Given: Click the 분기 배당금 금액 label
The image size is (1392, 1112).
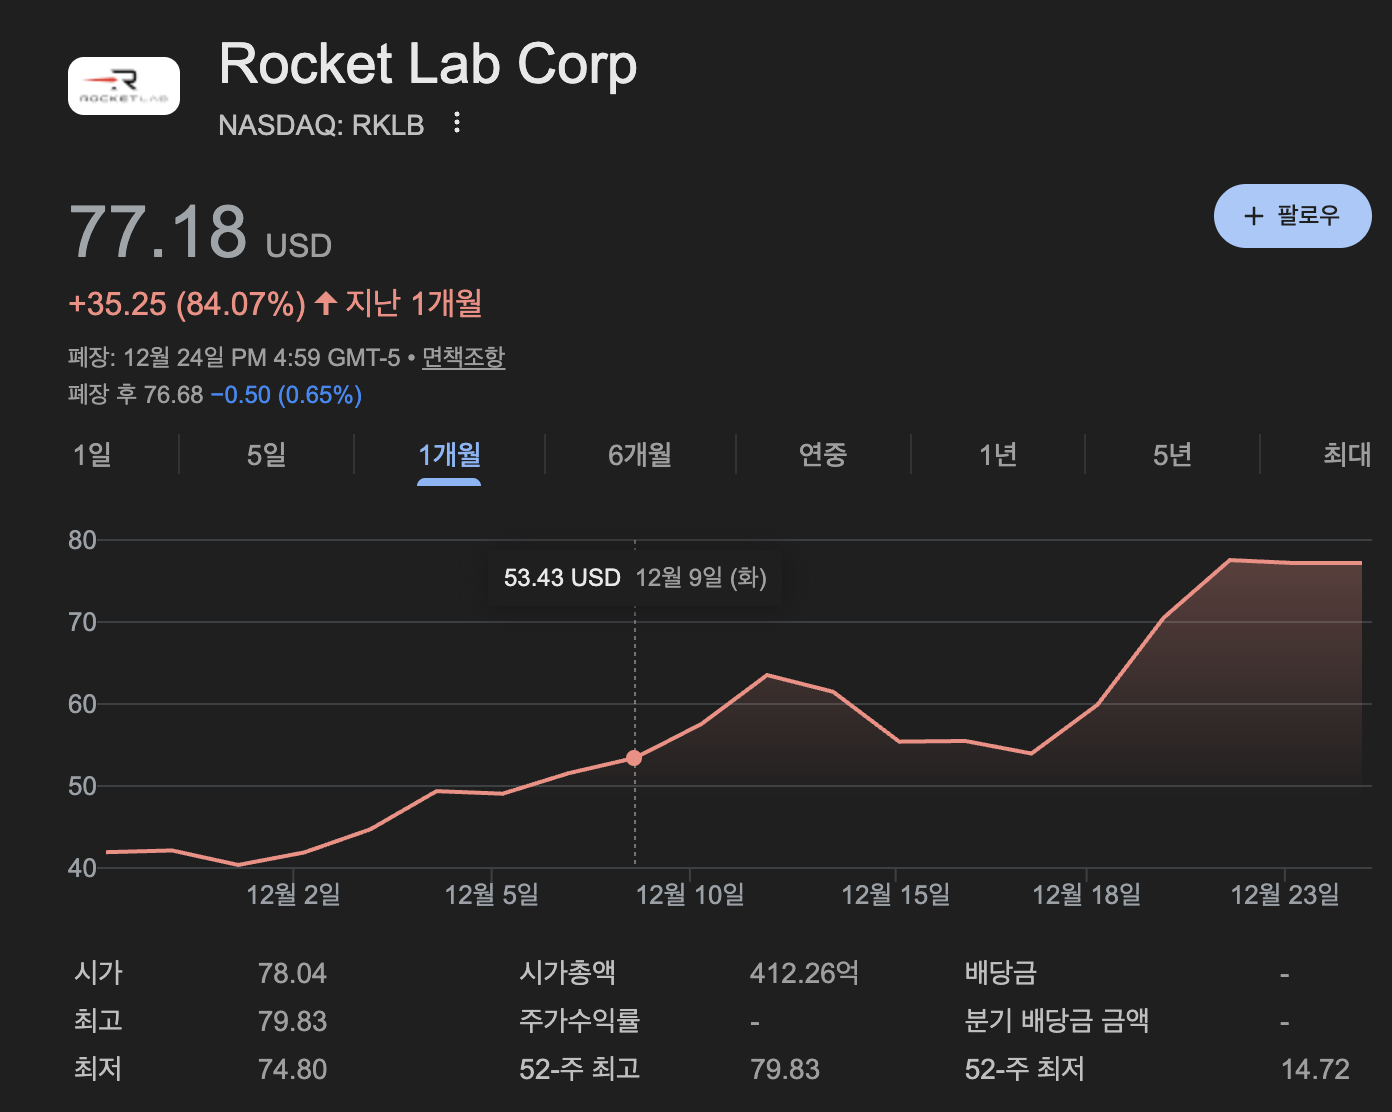Looking at the screenshot, I should click(1057, 1021).
